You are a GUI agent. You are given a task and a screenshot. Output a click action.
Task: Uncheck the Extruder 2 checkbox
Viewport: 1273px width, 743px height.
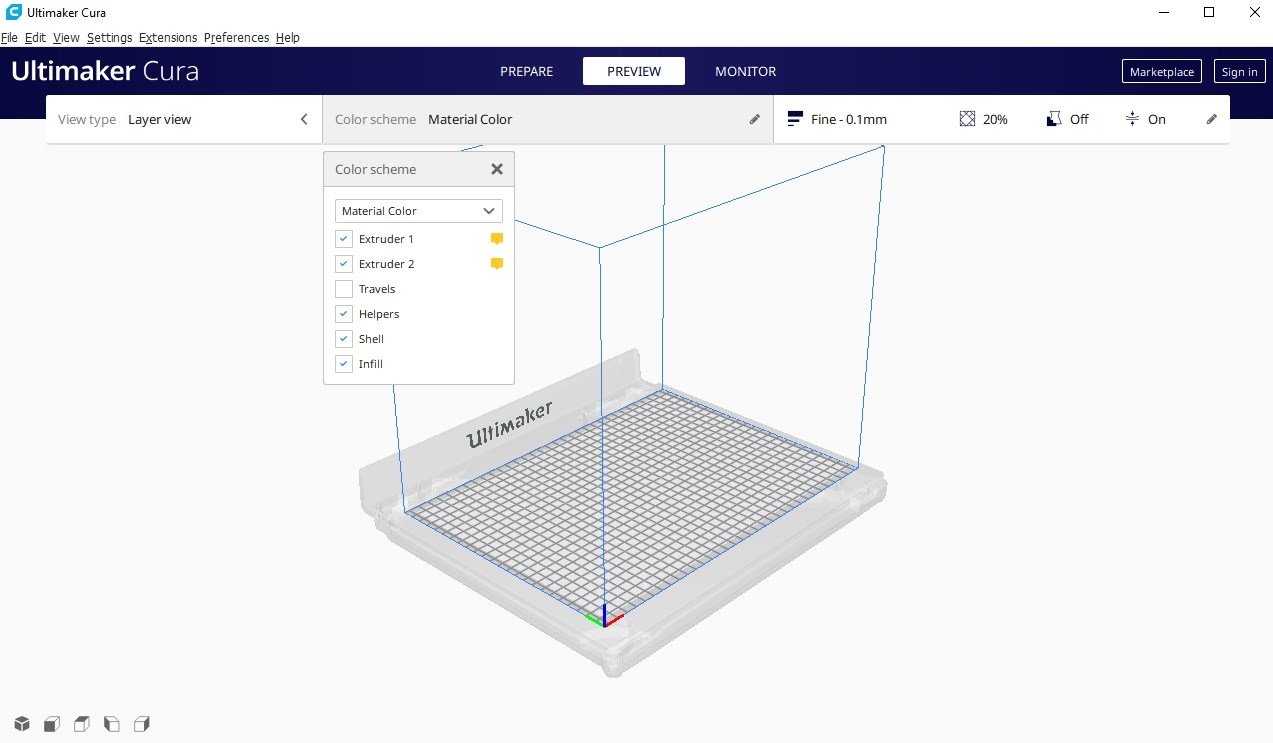click(x=344, y=264)
